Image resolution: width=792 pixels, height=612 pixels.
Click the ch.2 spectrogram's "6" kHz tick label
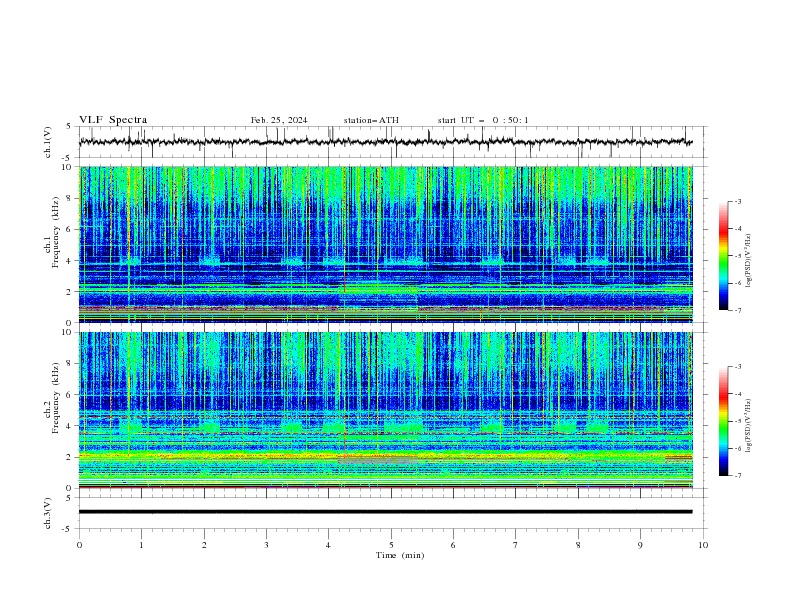pos(70,395)
